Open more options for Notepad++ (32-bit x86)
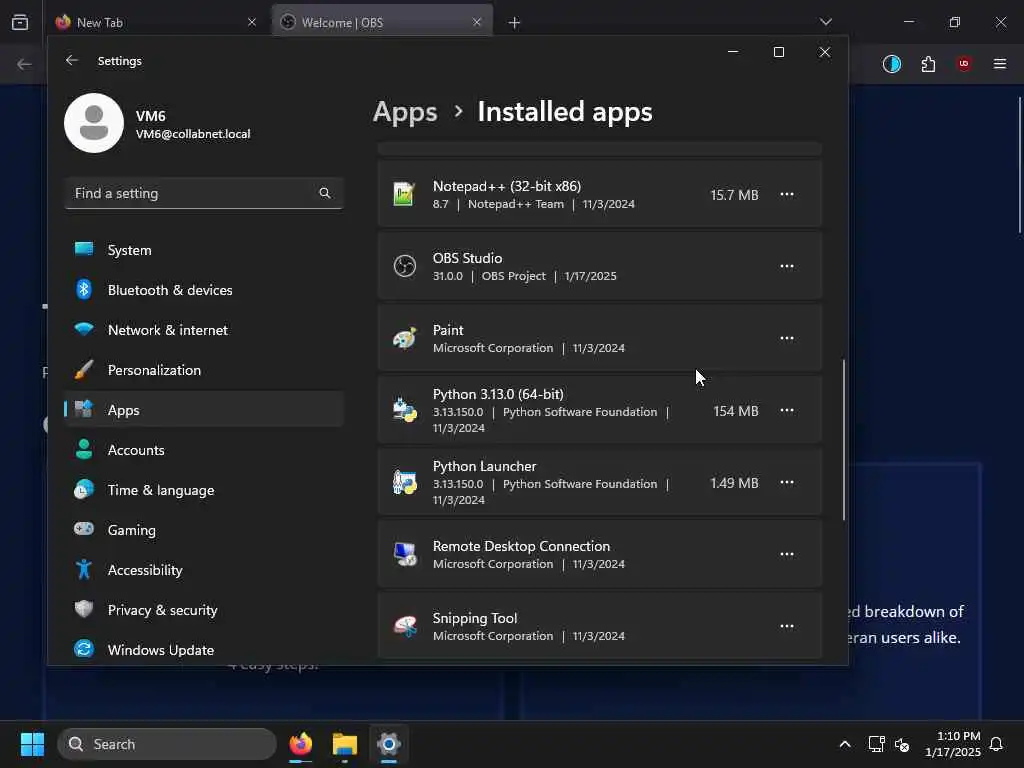 tap(787, 195)
